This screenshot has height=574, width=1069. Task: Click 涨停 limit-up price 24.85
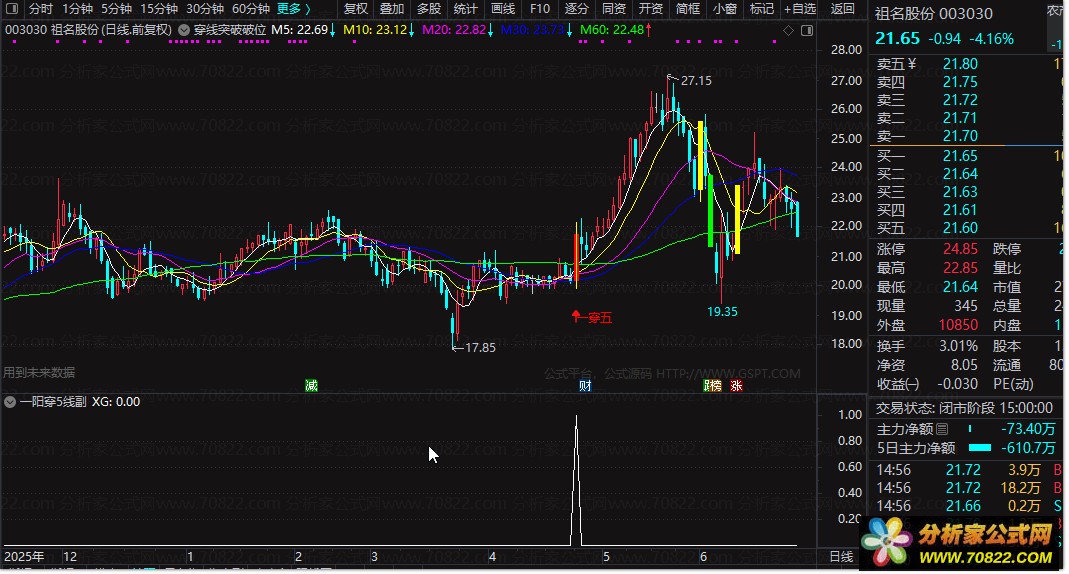pyautogui.click(x=960, y=249)
